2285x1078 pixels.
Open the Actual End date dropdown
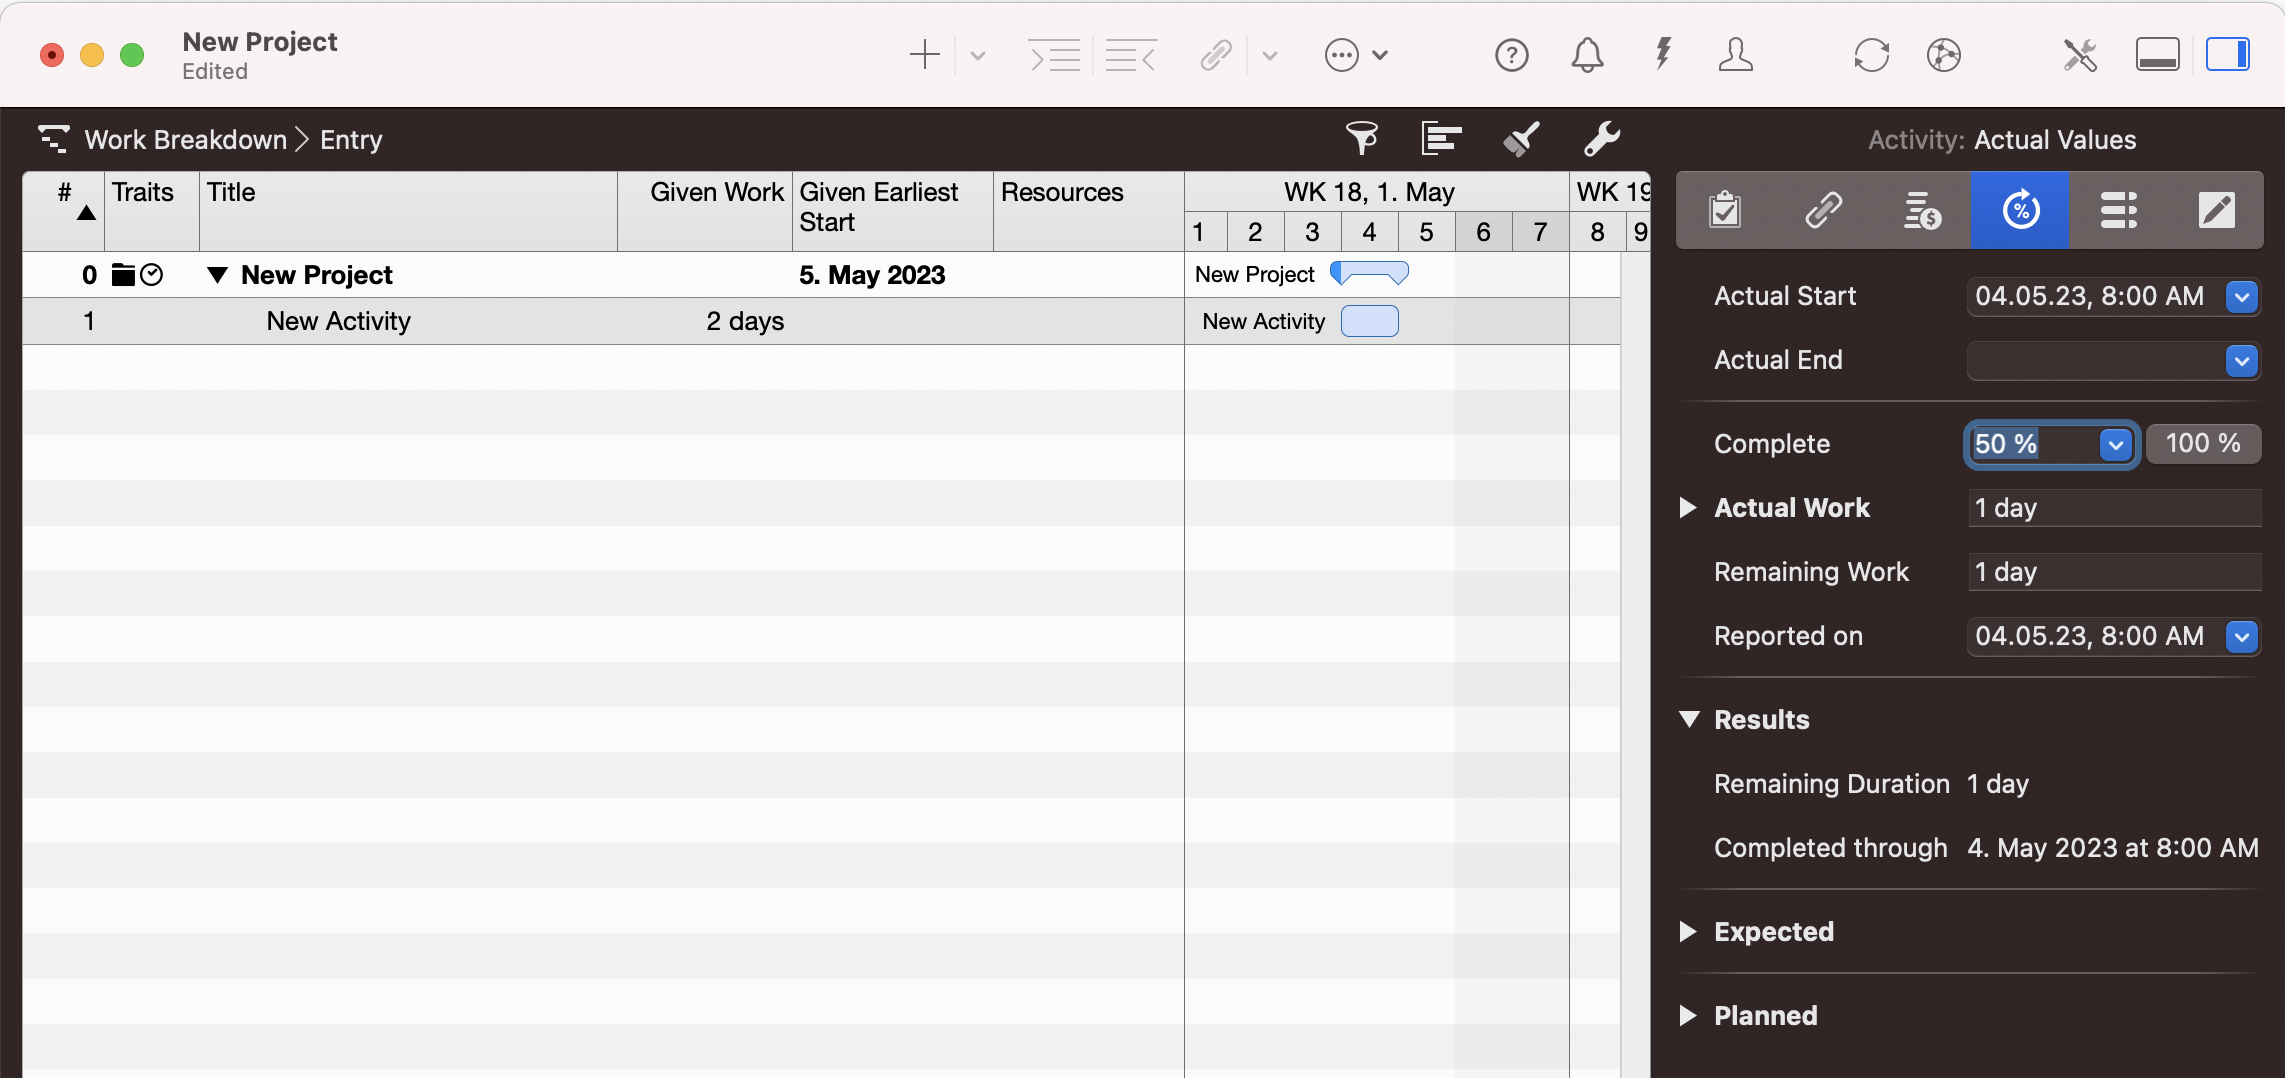coord(2241,360)
